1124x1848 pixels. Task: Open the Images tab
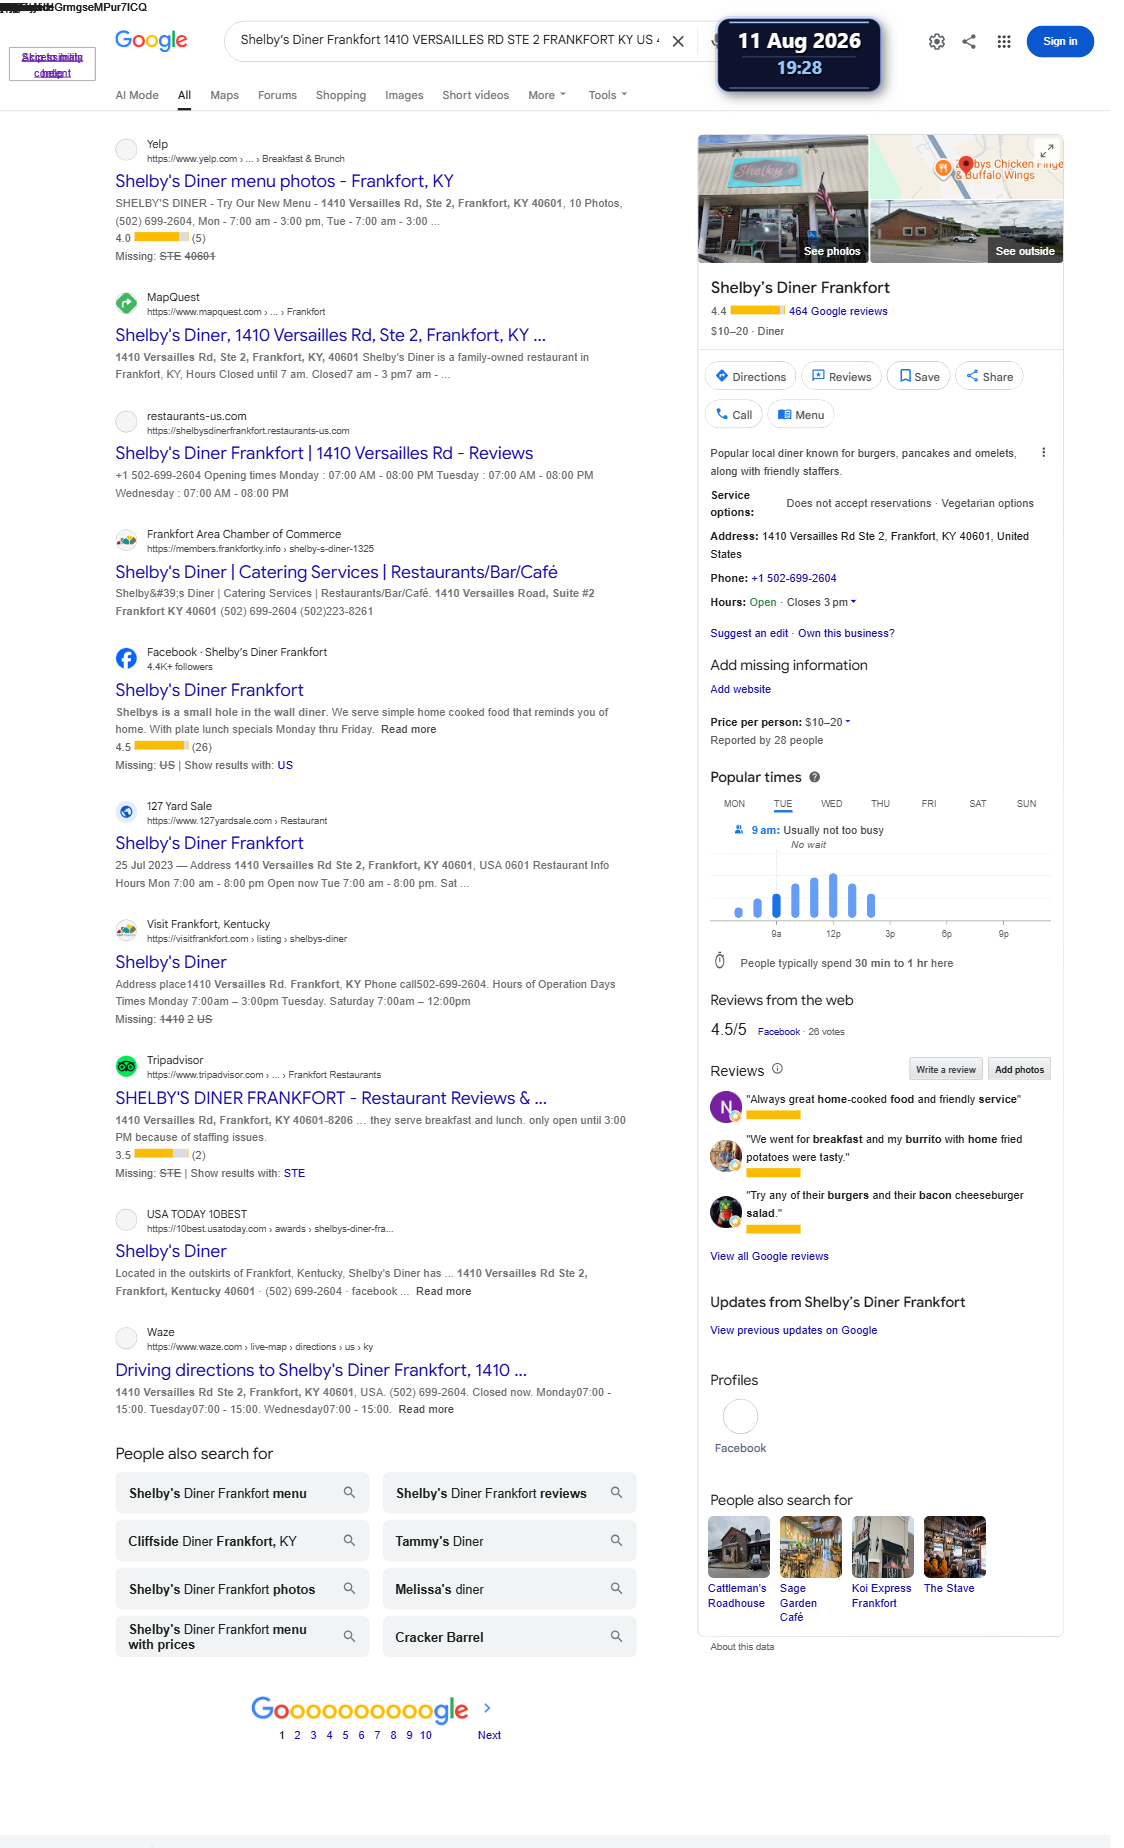404,95
